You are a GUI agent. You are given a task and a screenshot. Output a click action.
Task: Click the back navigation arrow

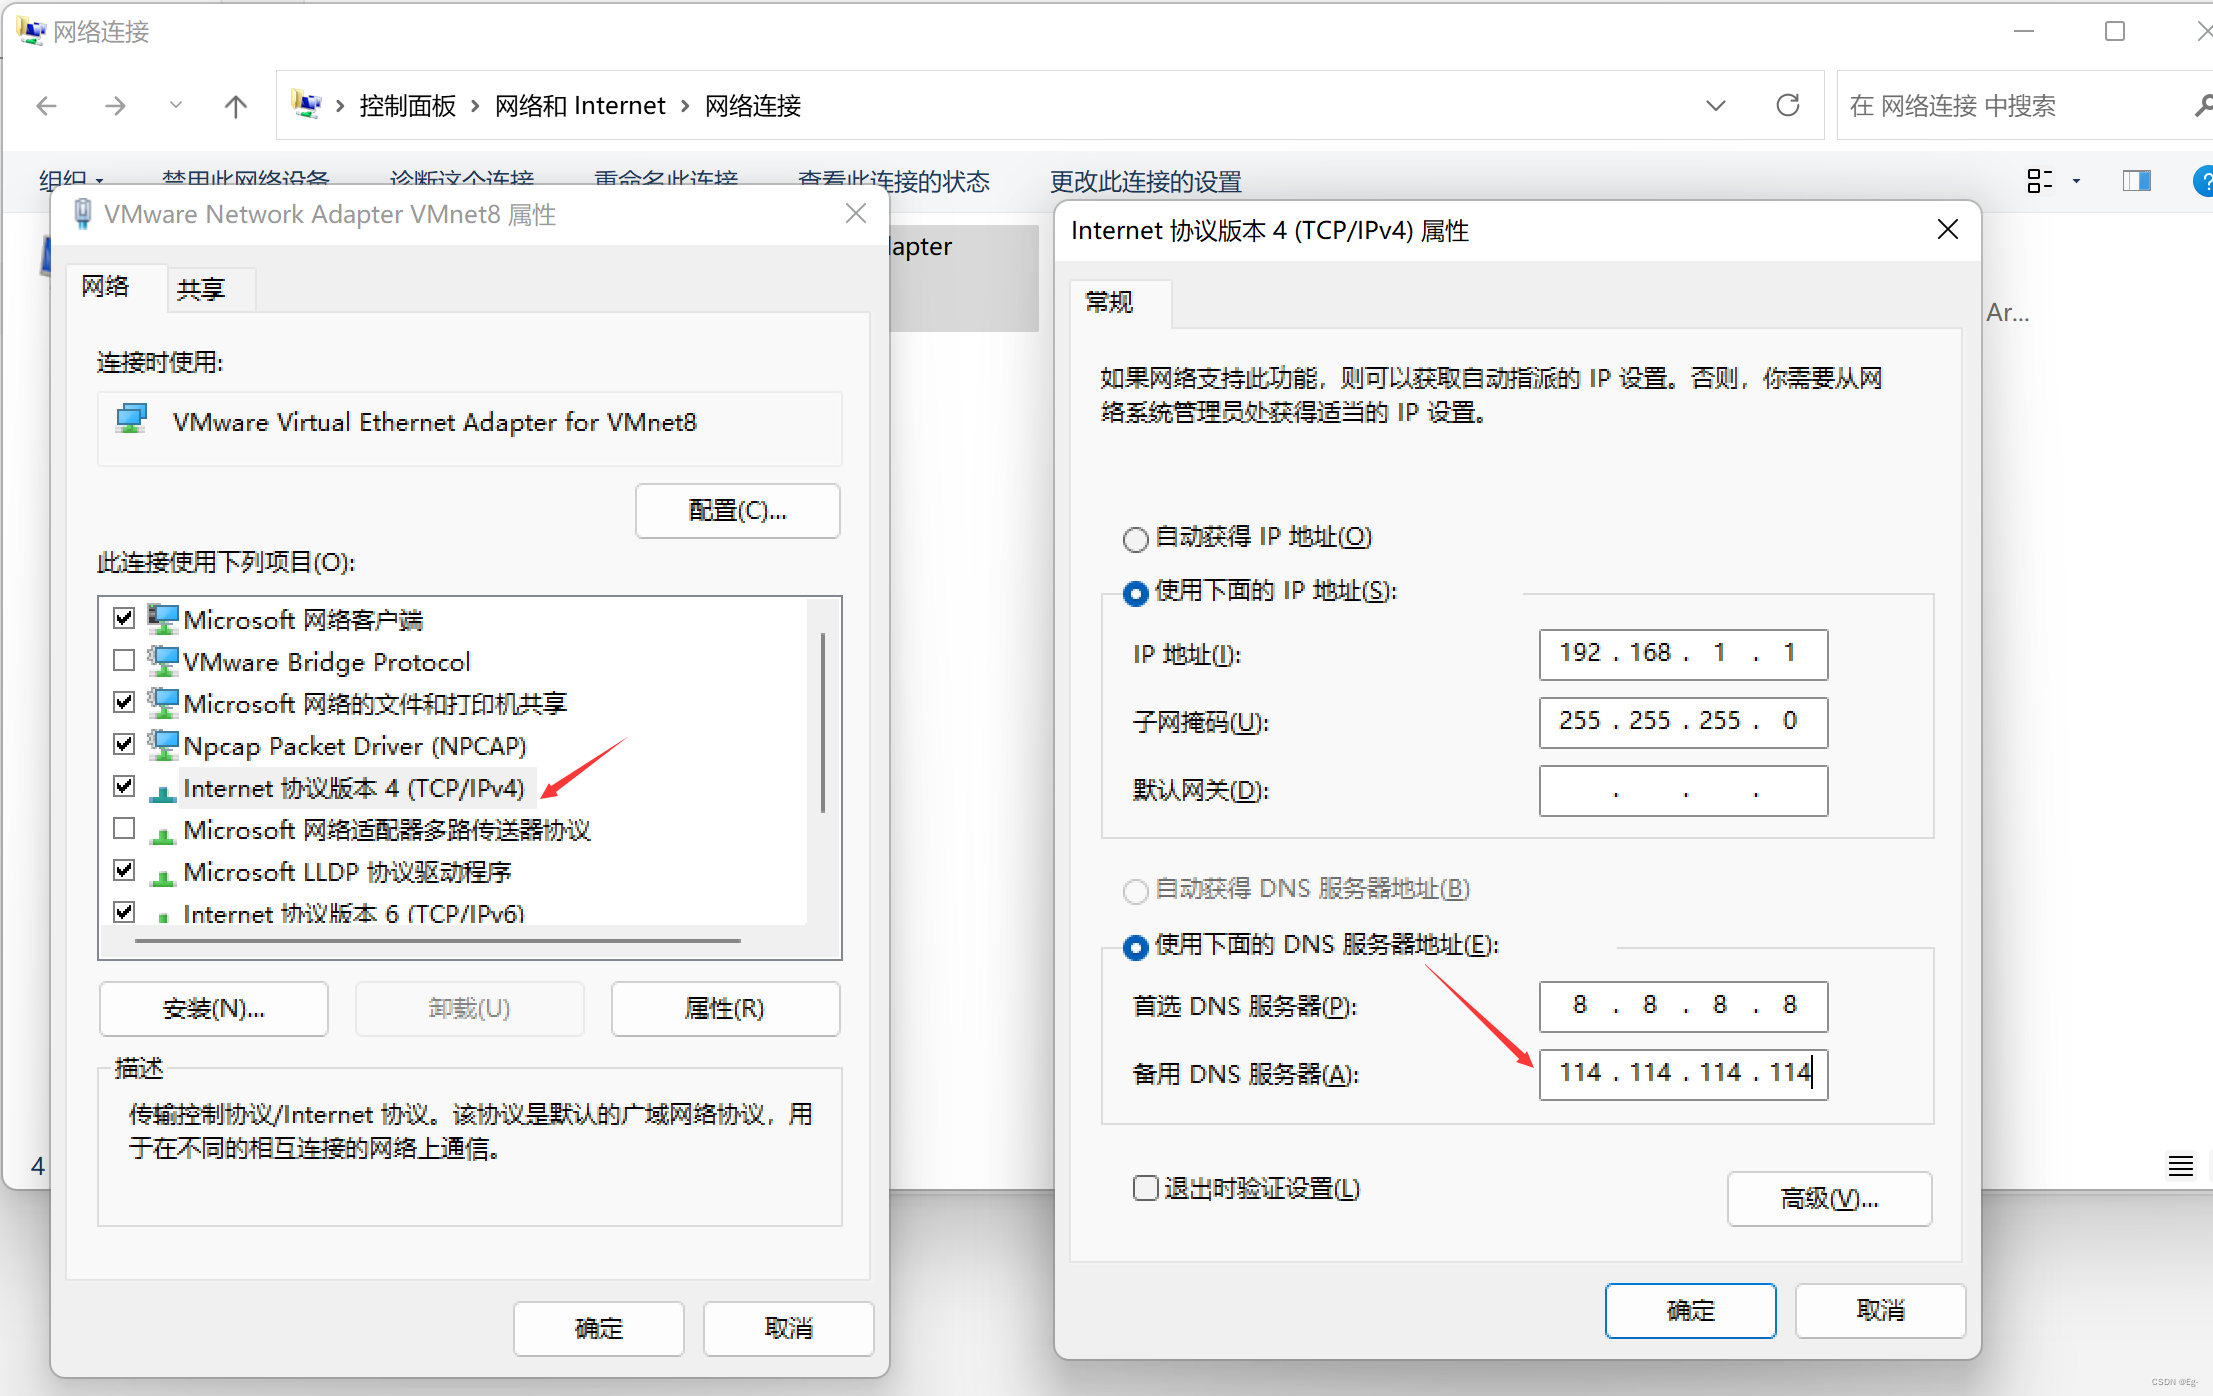(x=46, y=106)
